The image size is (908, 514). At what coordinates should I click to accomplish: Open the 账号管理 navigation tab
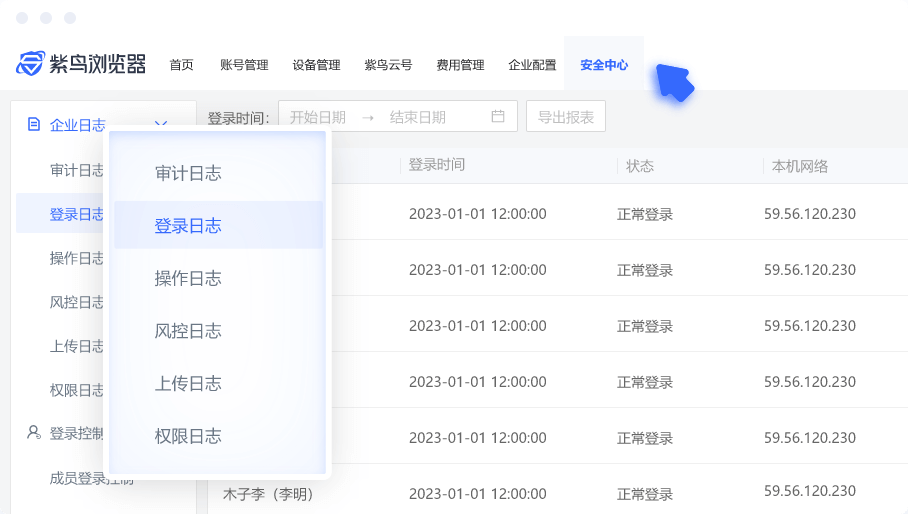click(x=244, y=65)
